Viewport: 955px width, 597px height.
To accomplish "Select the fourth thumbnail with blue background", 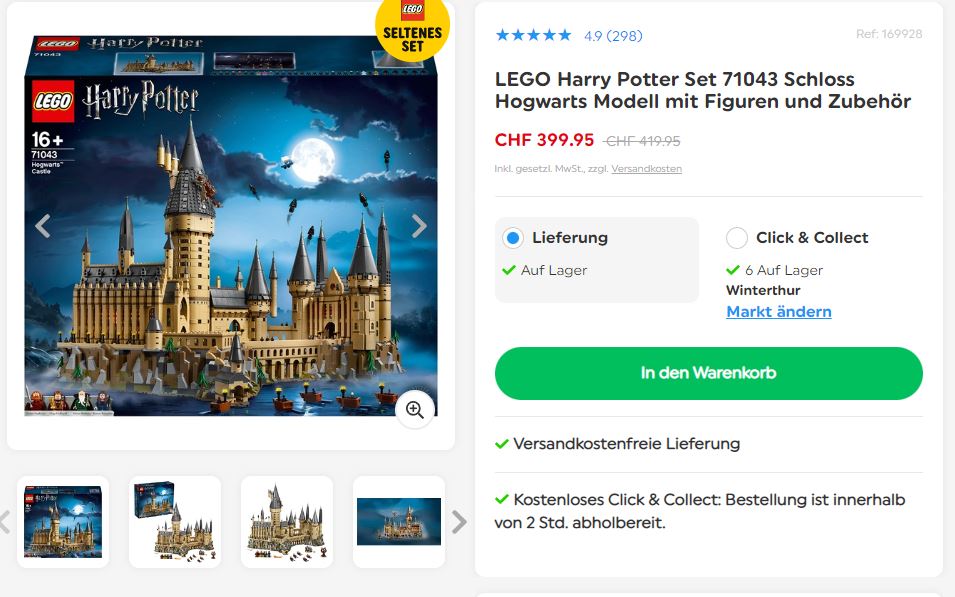I will (x=399, y=522).
